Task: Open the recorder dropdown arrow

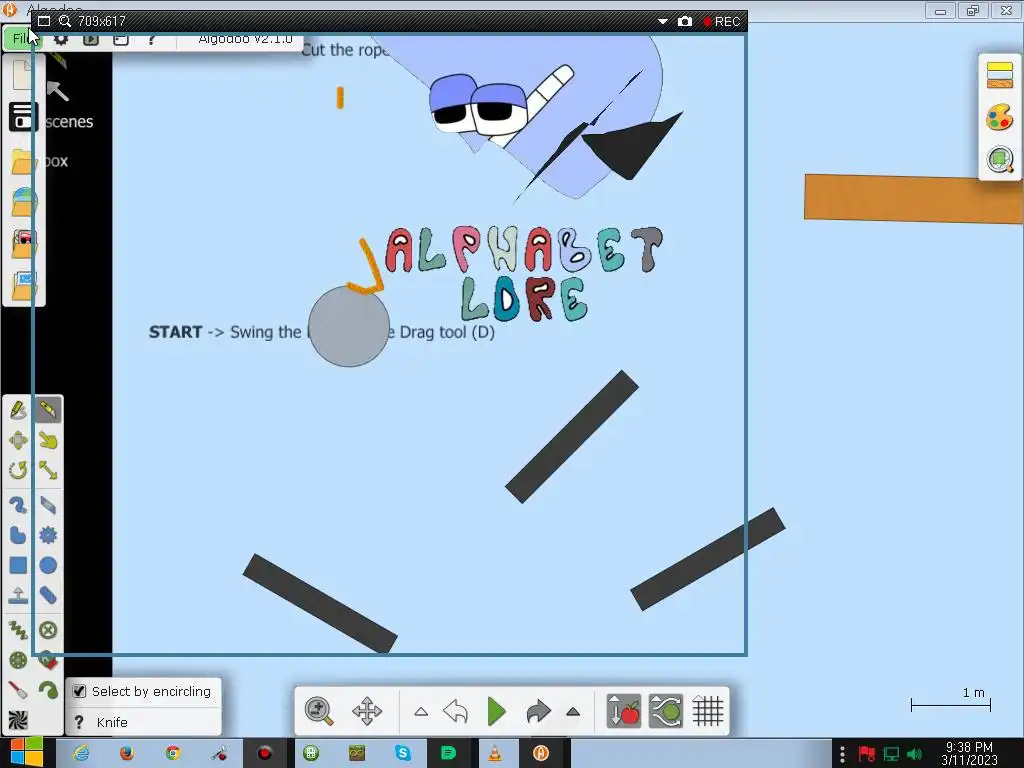Action: pos(662,22)
